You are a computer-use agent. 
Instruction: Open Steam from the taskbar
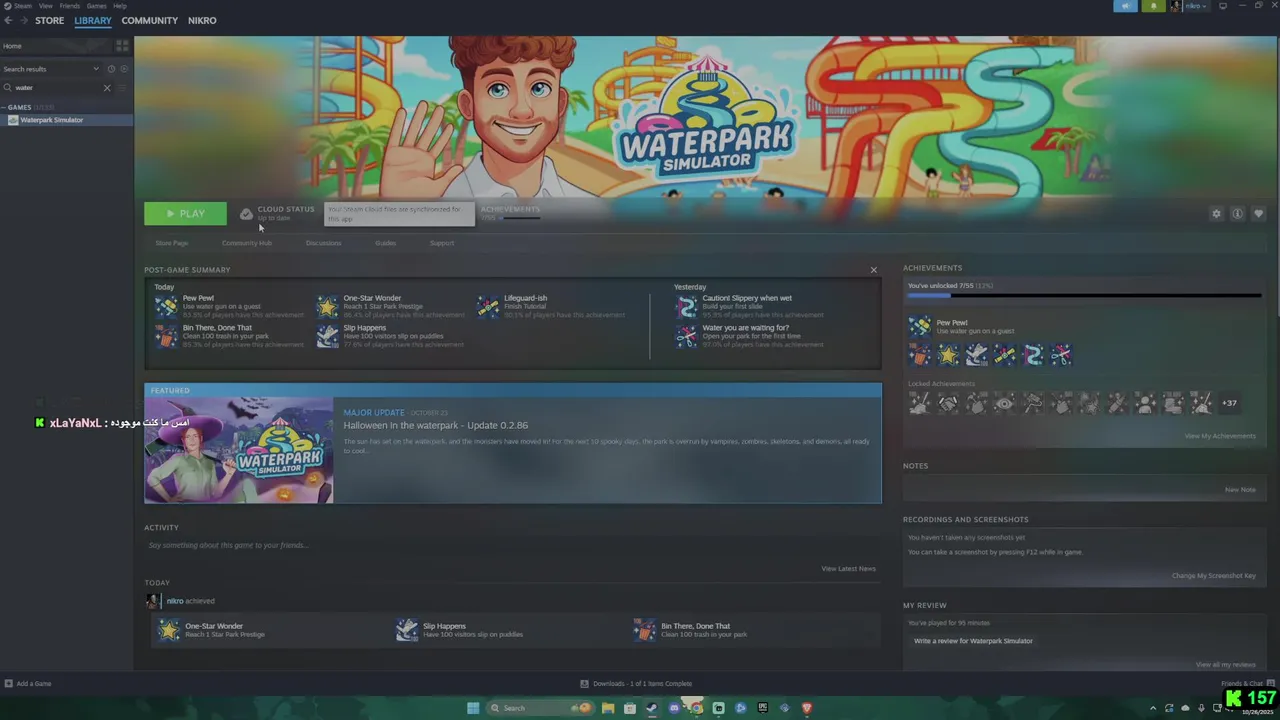pyautogui.click(x=652, y=708)
